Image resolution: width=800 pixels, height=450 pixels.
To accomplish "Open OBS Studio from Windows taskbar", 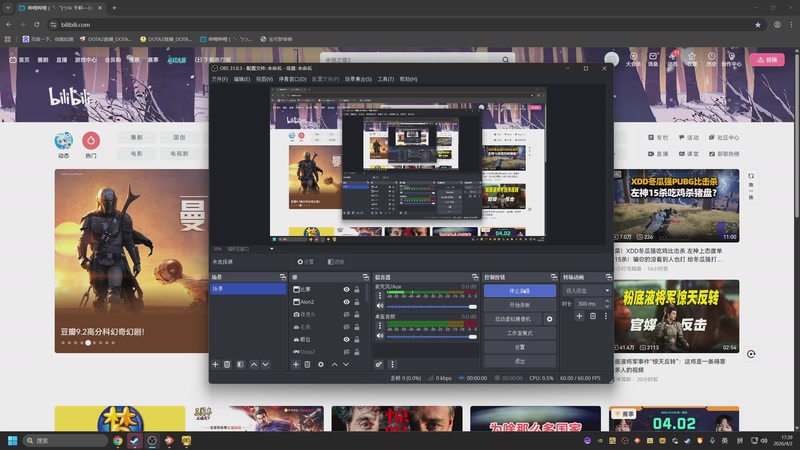I will (152, 440).
